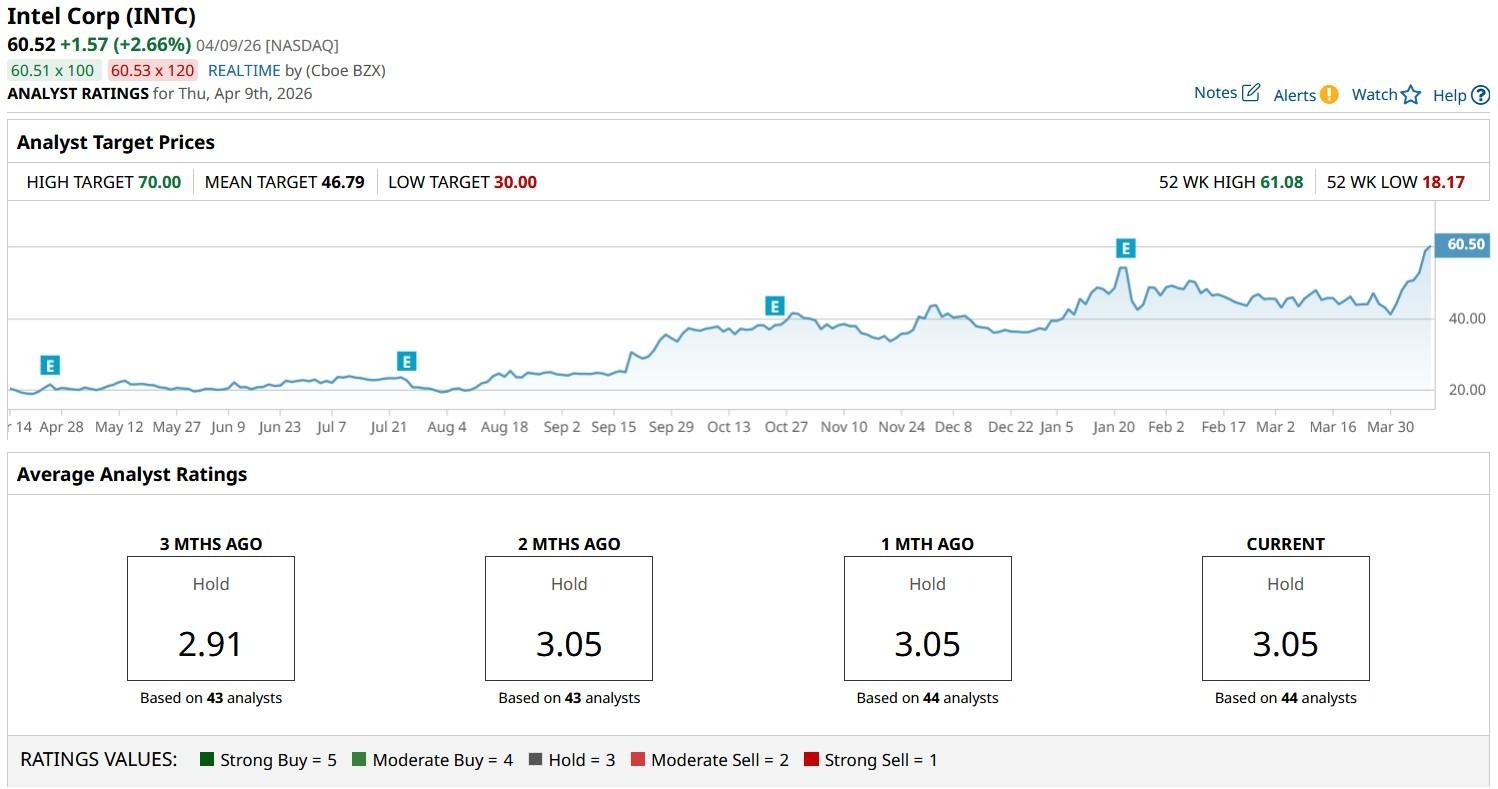Select the CURRENT Hold rating box
Viewport: 1498px width, 789px height.
[1285, 618]
